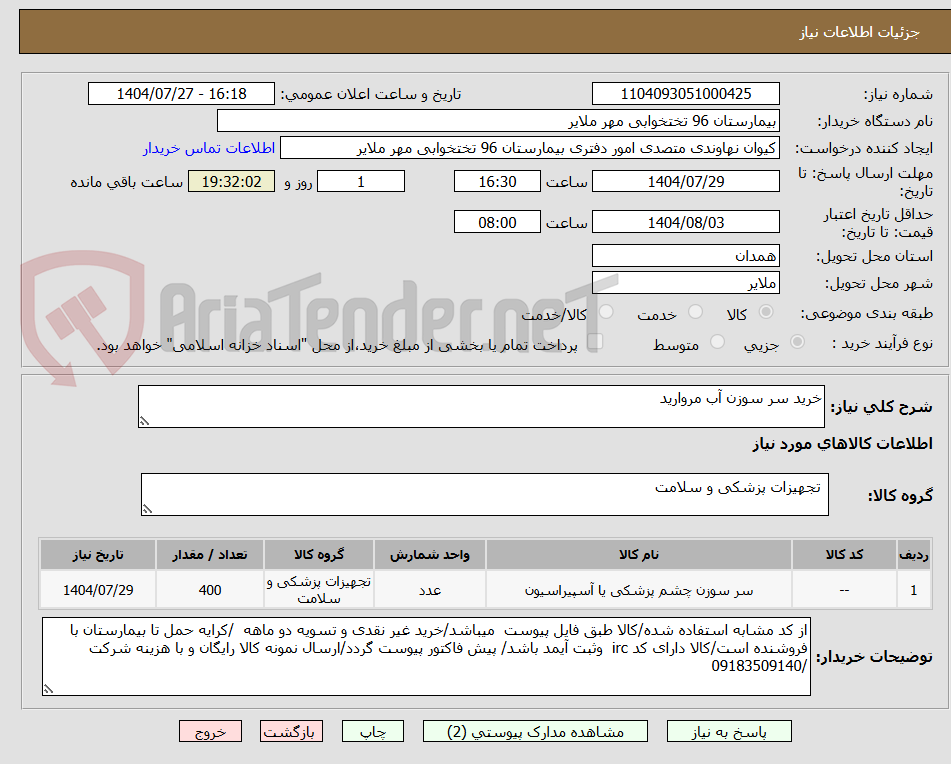Select جزیي as the purchase process type
The height and width of the screenshot is (764, 951).
796,339
